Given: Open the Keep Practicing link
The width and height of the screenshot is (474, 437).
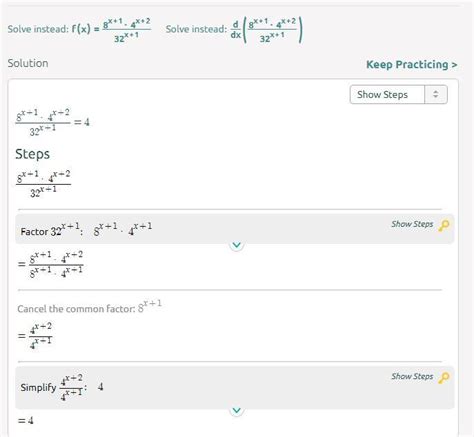Looking at the screenshot, I should pos(412,64).
